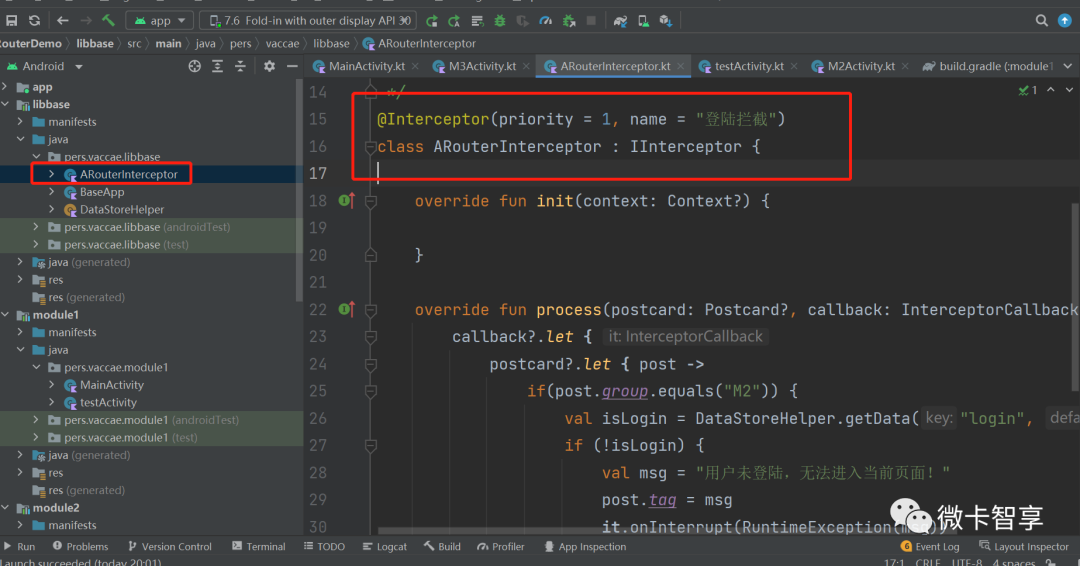Click the editor horizontal scrollbar thumb
1080x566 pixels.
(665, 531)
